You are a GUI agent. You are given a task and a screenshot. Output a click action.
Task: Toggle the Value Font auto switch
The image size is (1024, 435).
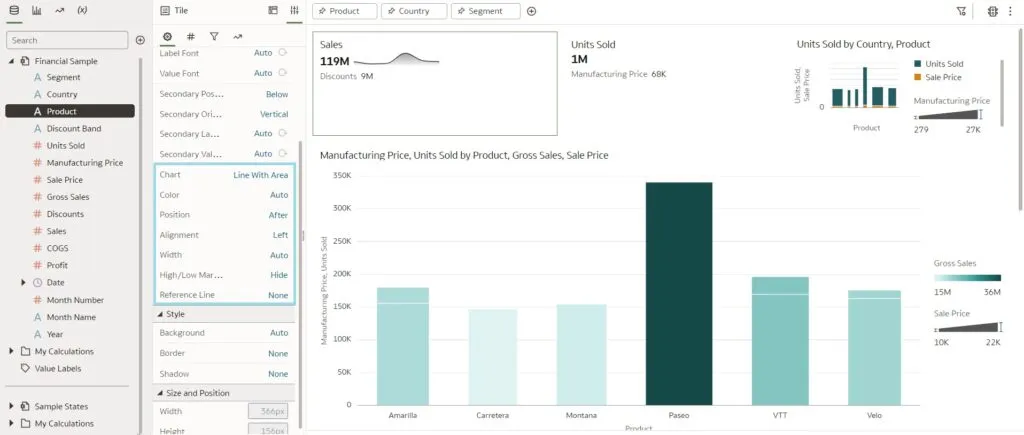coord(283,73)
